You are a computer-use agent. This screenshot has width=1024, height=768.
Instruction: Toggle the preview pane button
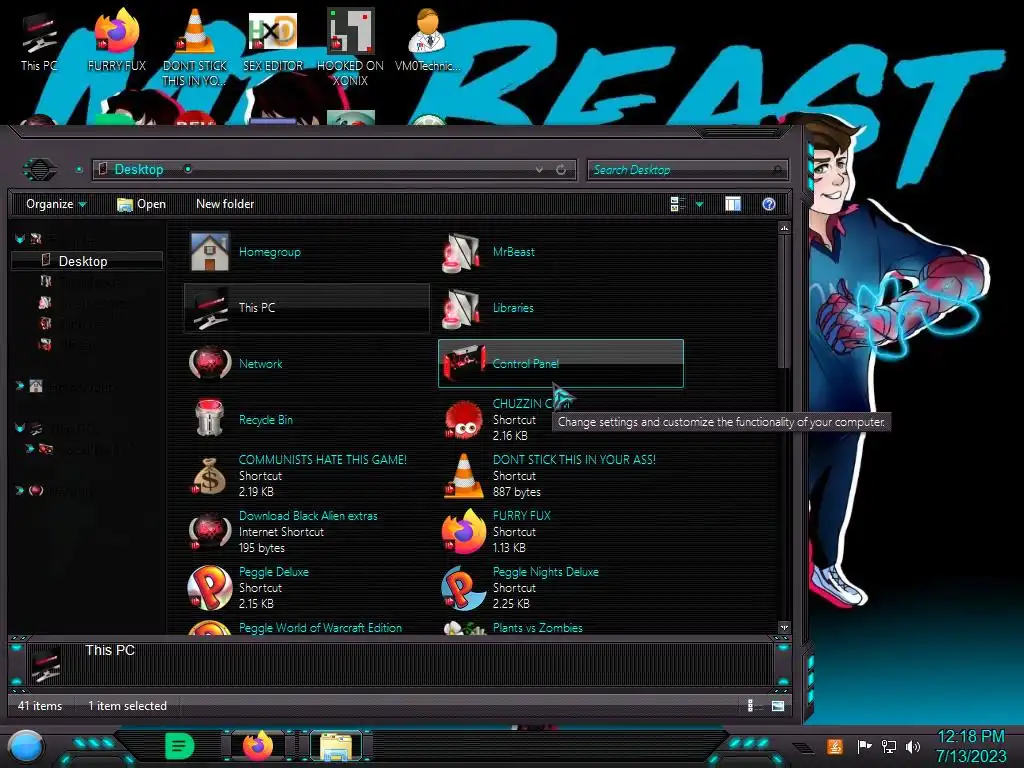[x=733, y=204]
